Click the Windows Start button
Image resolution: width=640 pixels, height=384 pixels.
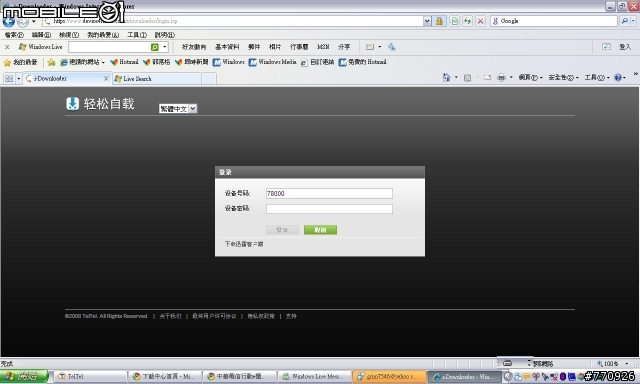click(x=24, y=376)
